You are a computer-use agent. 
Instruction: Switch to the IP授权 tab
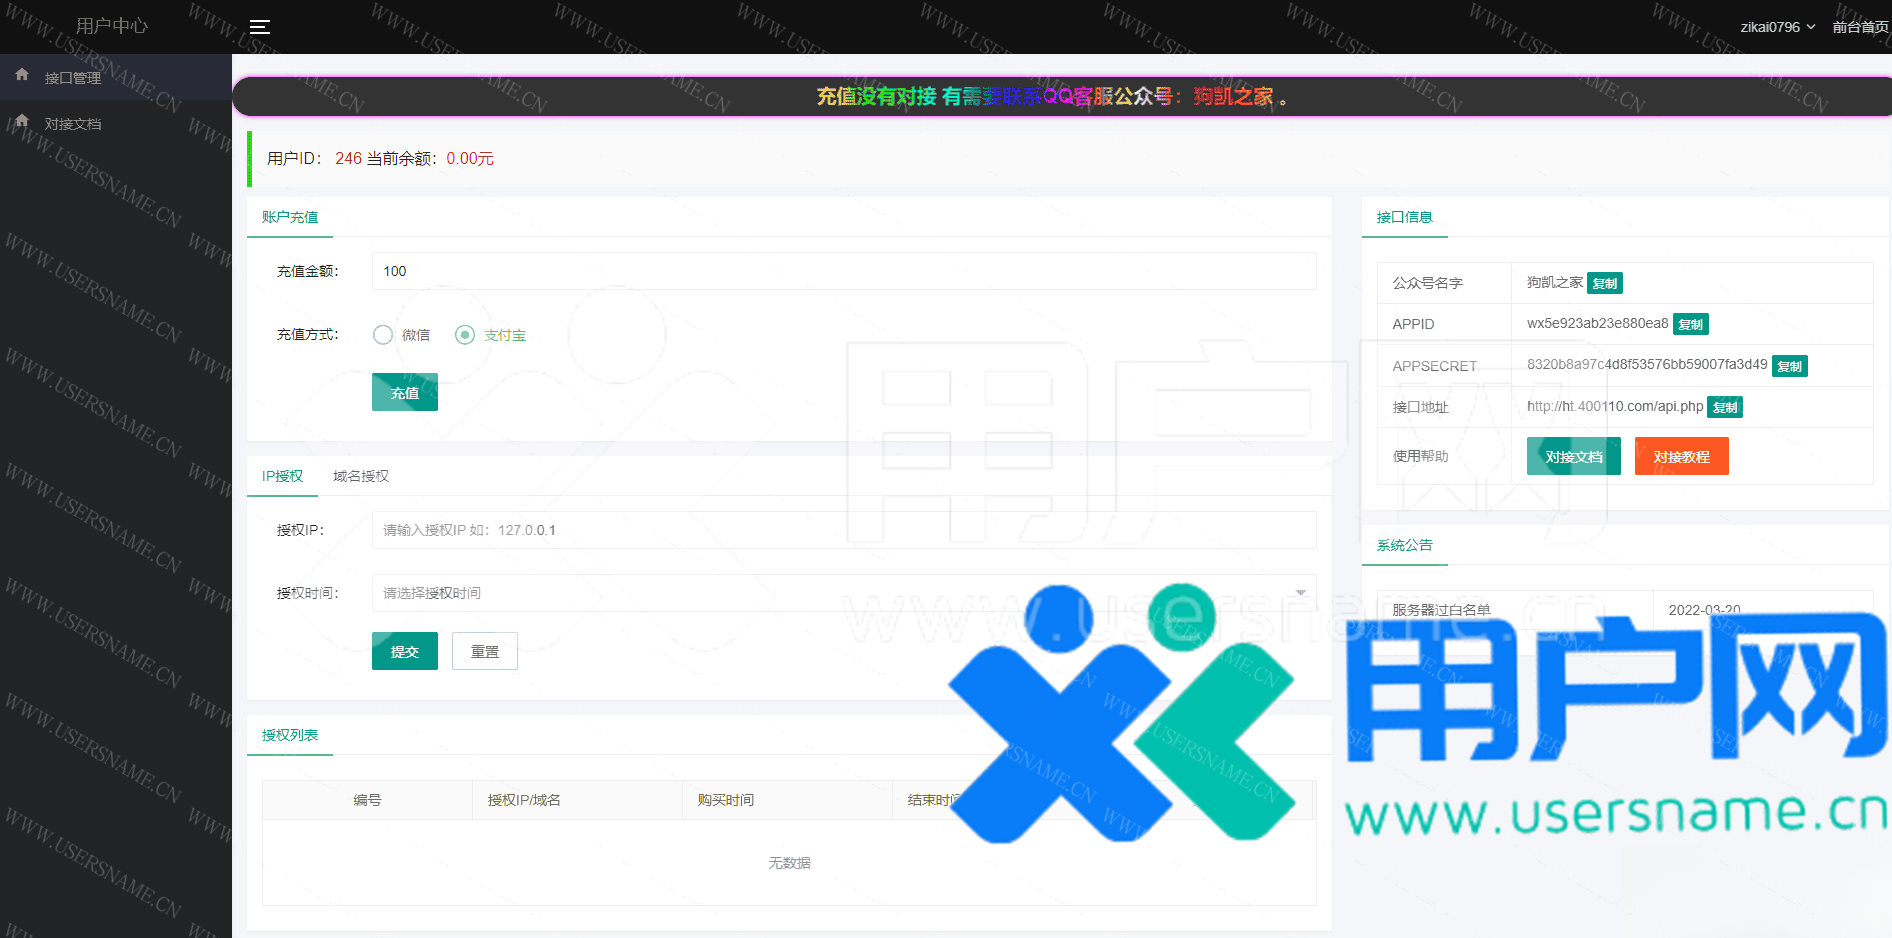(x=282, y=477)
